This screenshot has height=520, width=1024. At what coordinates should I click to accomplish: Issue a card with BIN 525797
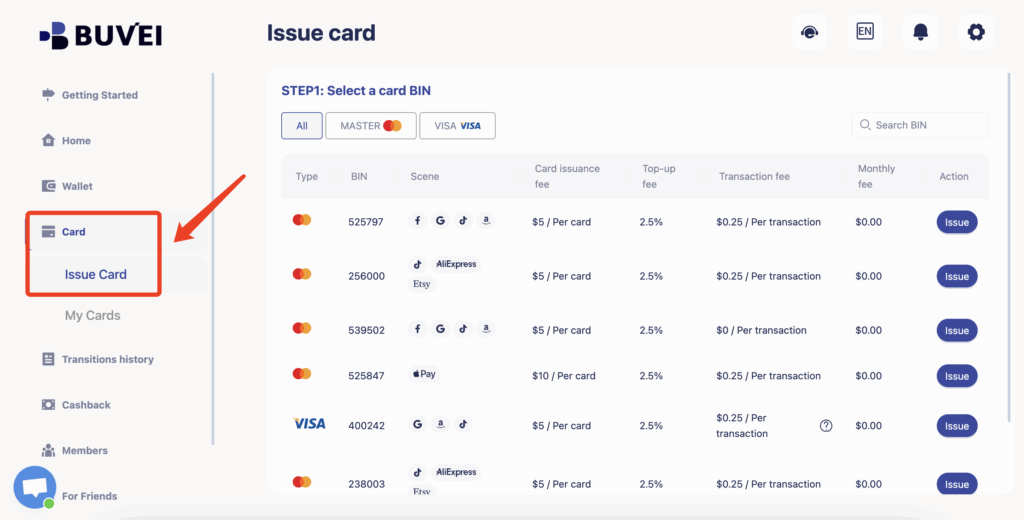click(x=956, y=222)
